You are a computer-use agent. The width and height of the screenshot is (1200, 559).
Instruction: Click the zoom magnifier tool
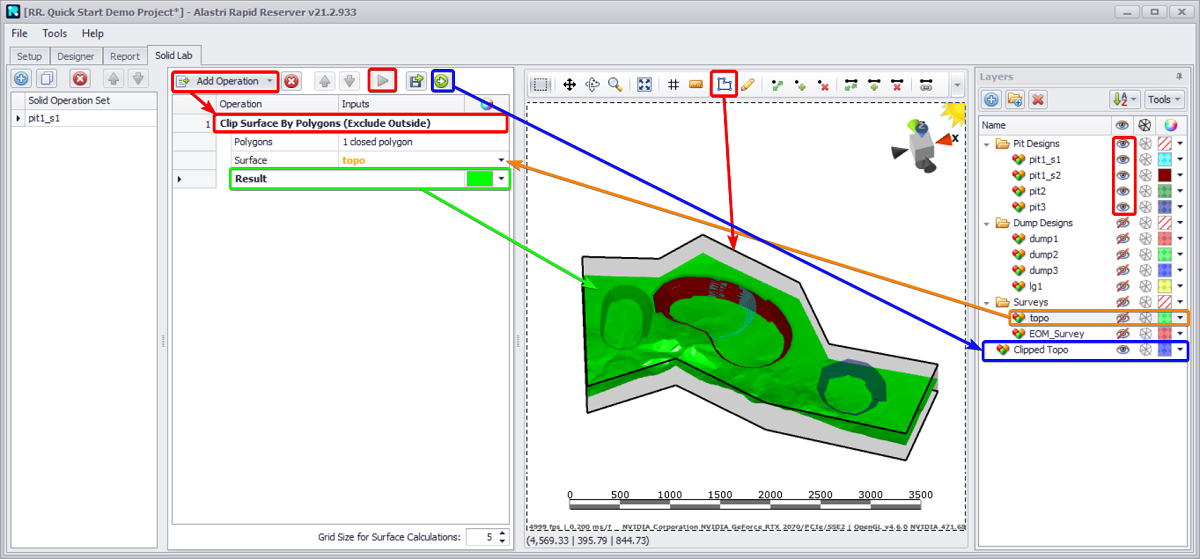coord(615,85)
